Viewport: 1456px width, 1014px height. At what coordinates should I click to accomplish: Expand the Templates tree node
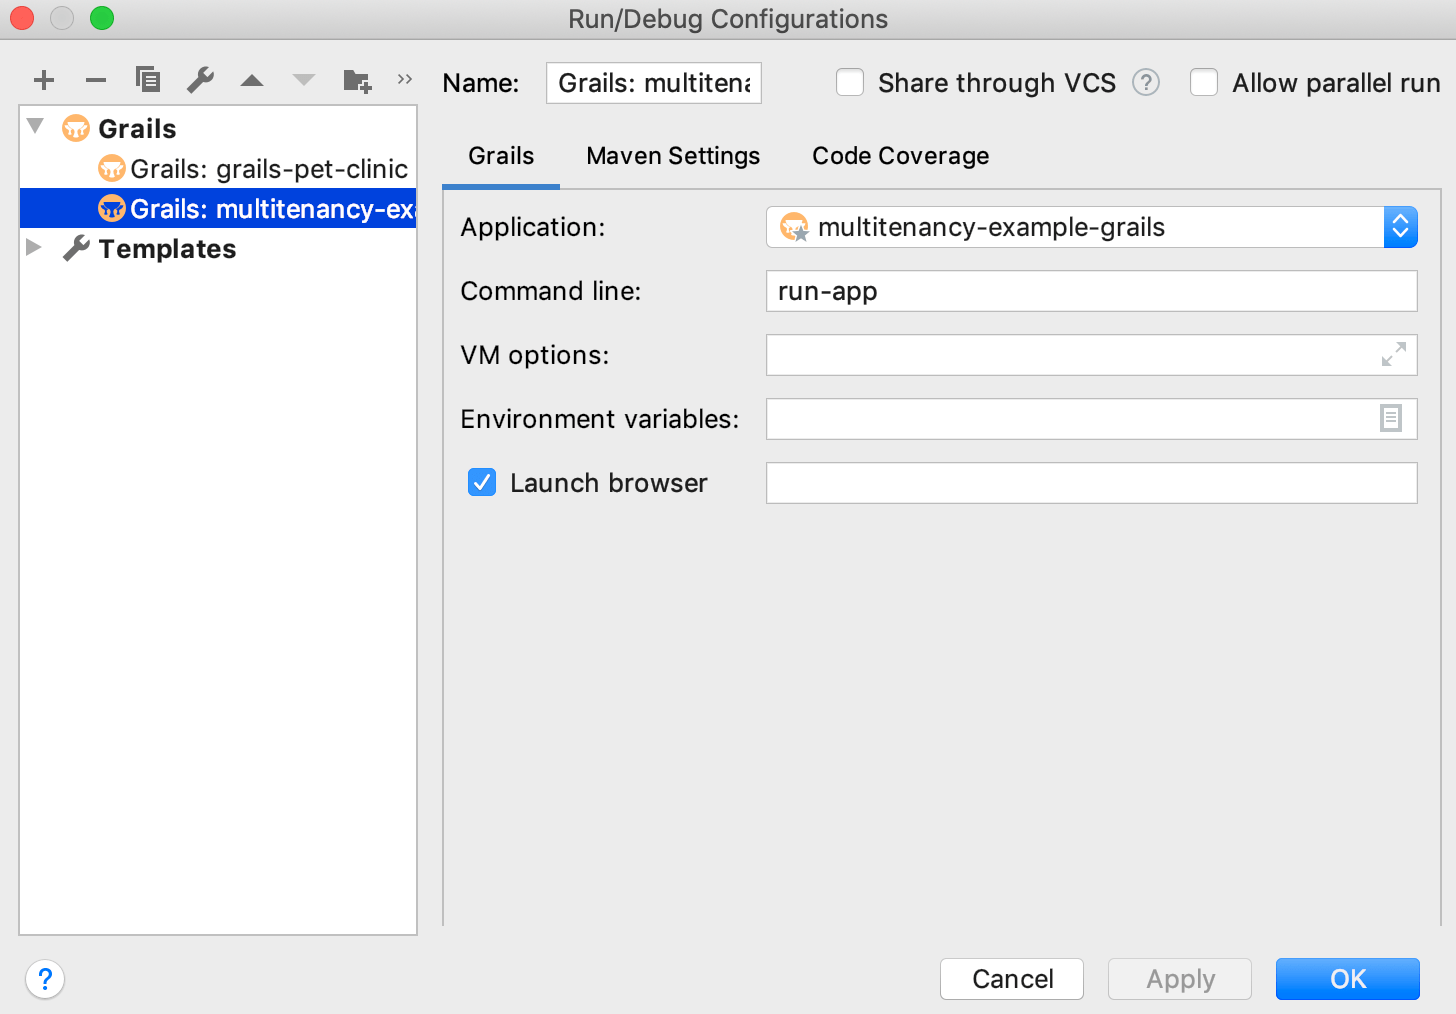pyautogui.click(x=34, y=247)
